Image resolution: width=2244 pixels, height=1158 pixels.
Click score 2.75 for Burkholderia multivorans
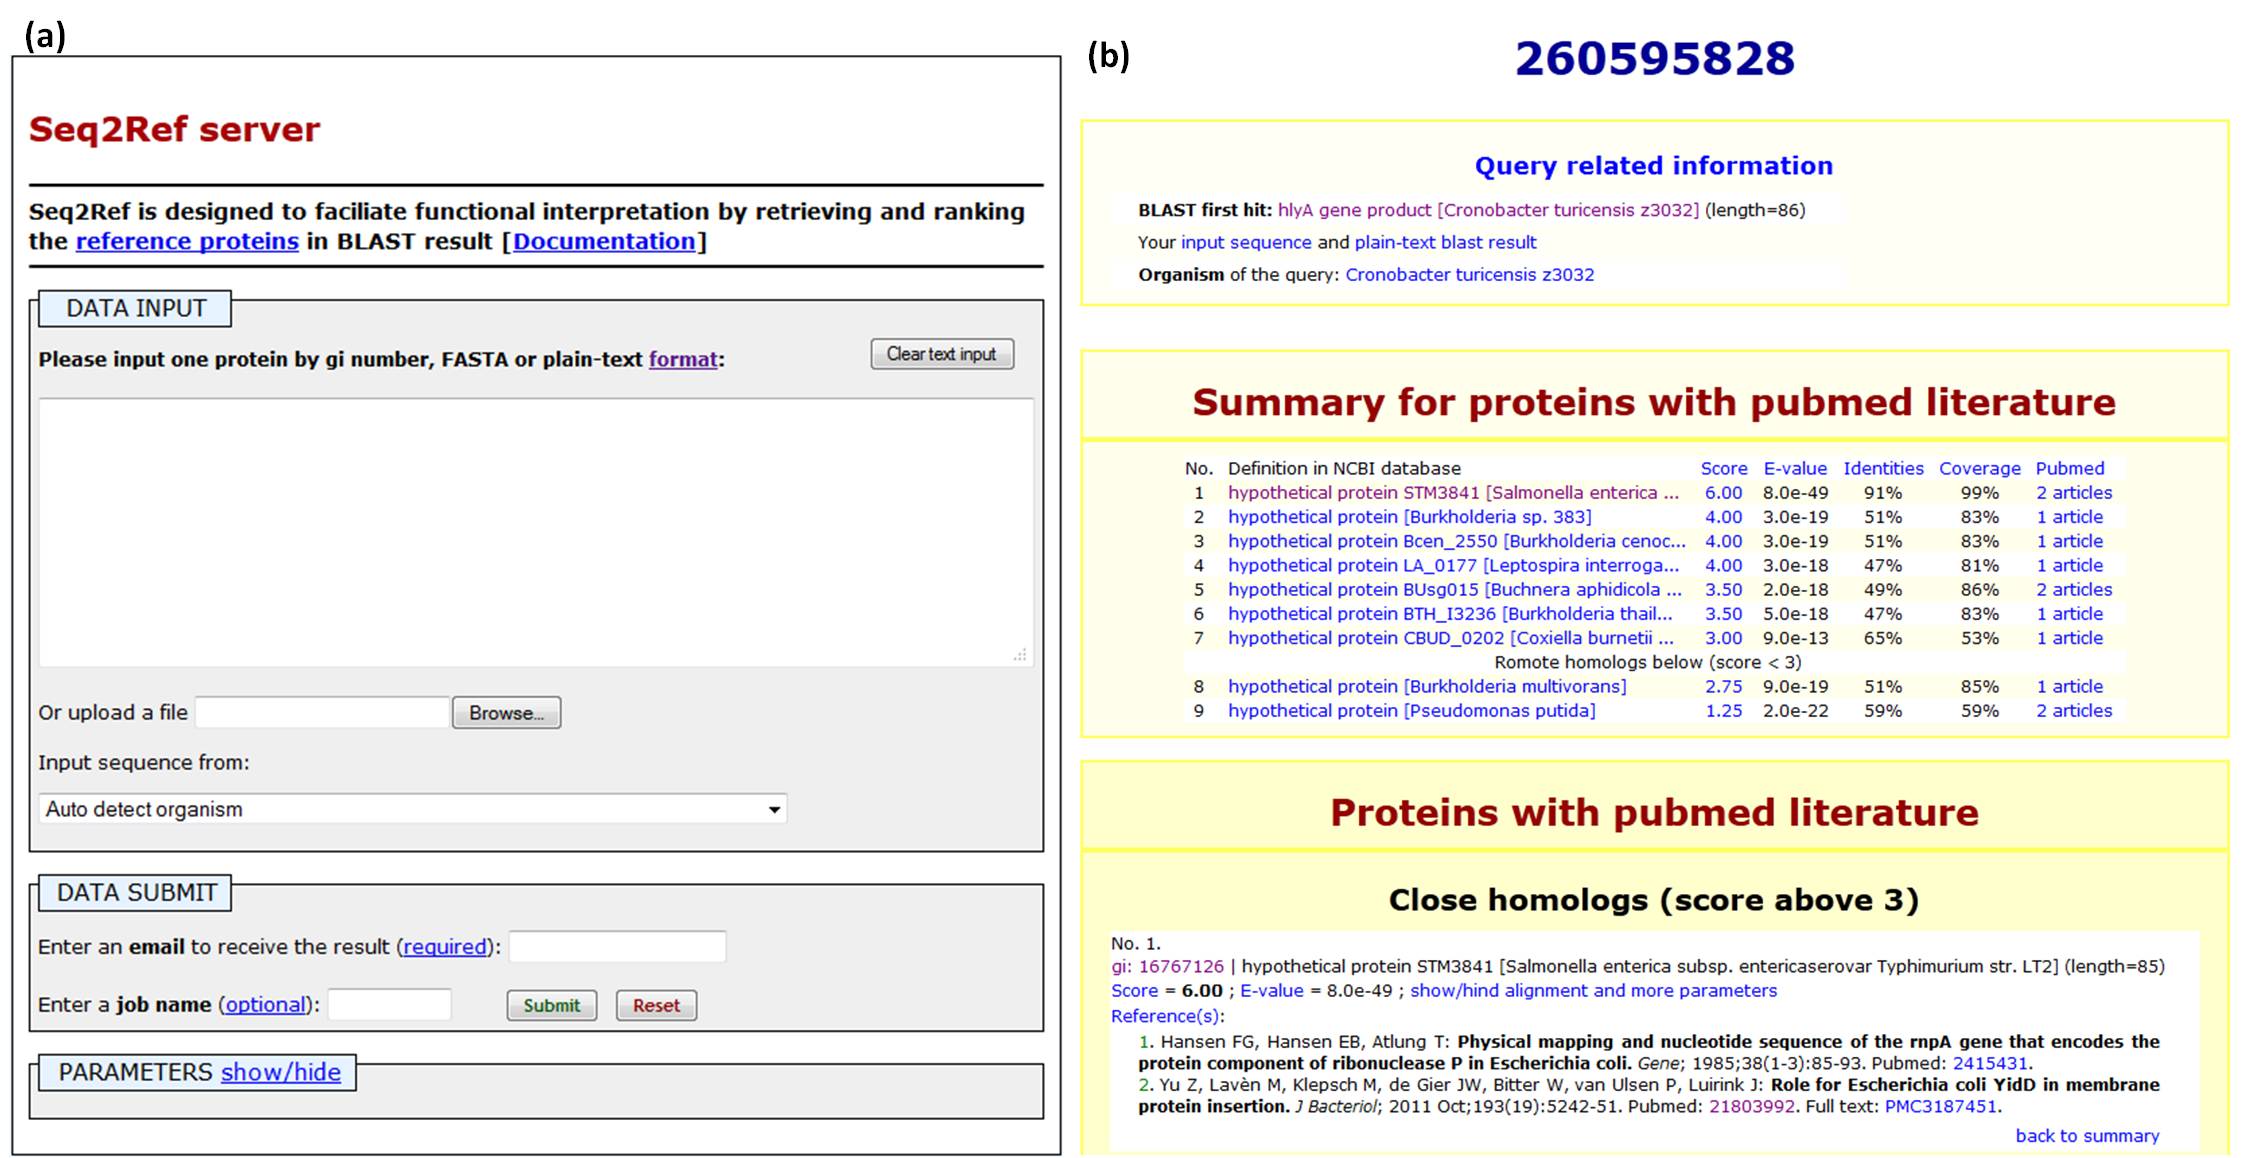coord(1724,687)
